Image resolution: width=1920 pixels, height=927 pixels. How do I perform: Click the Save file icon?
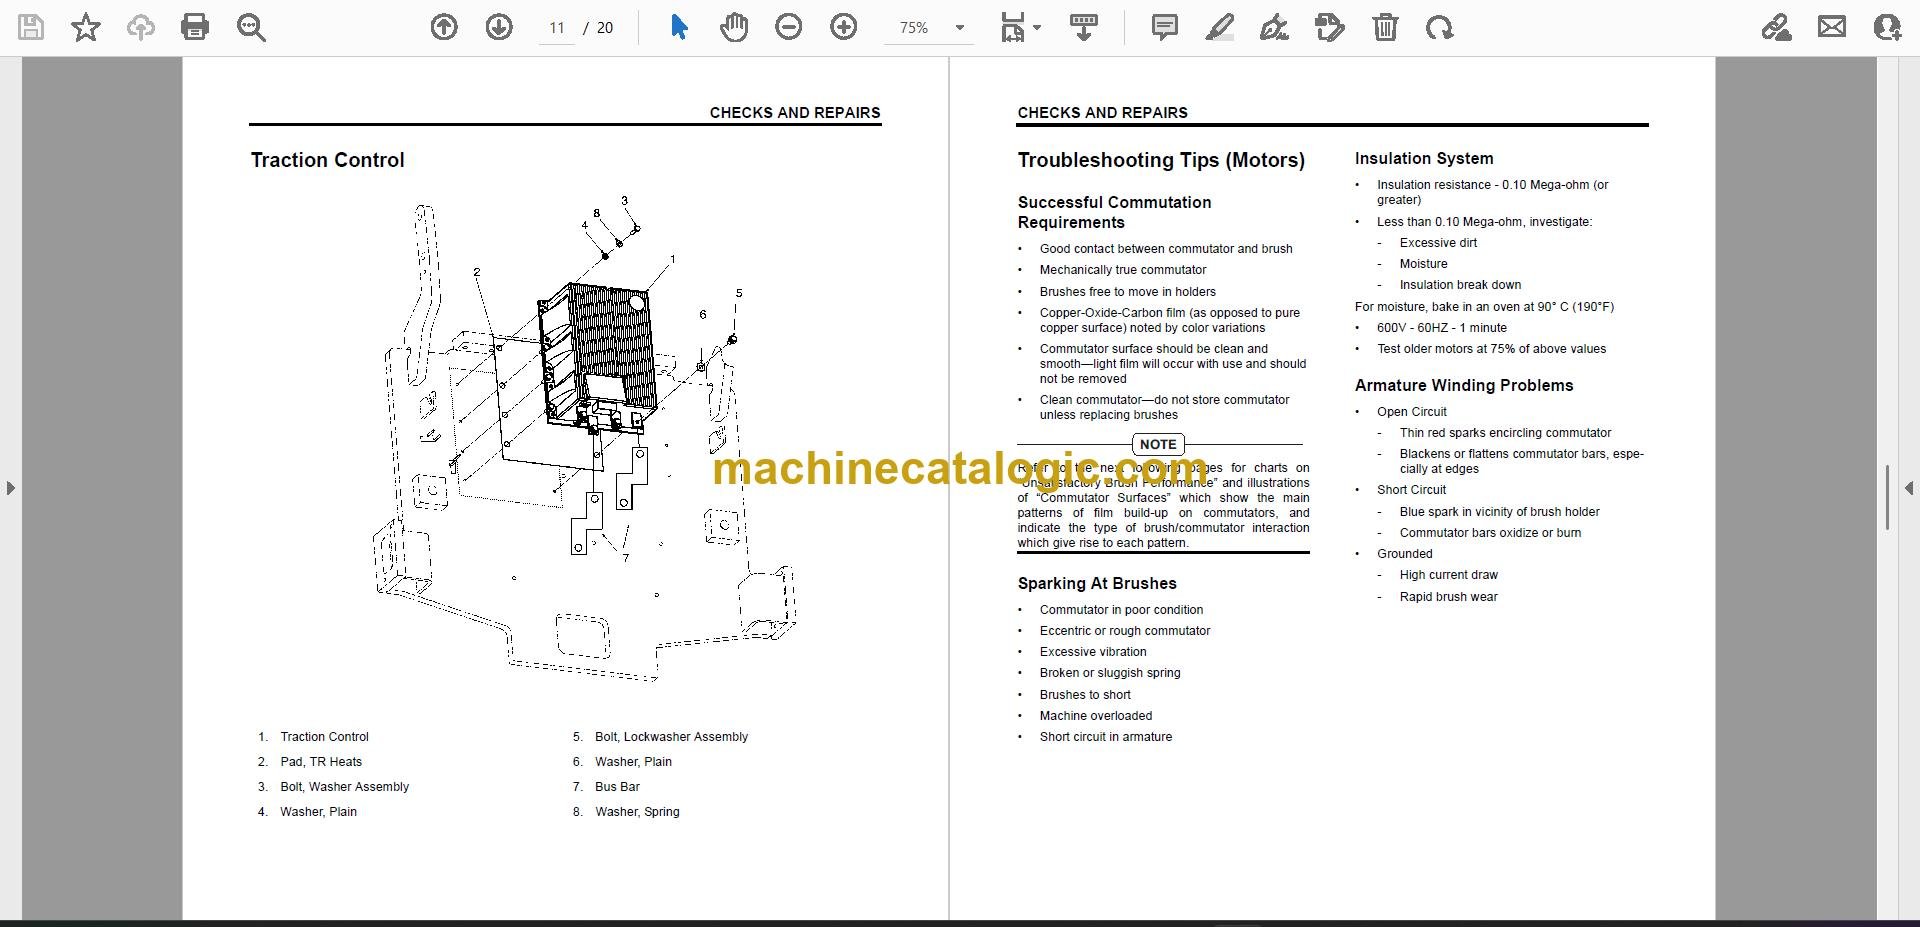[x=31, y=27]
